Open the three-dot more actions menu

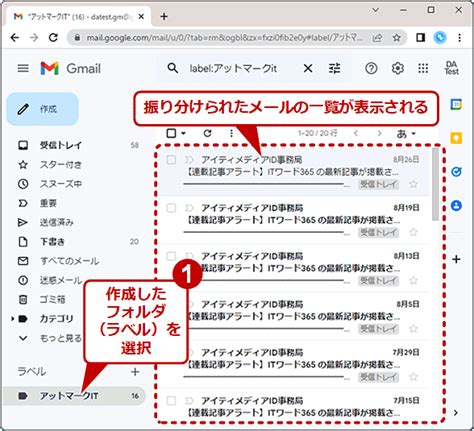click(x=231, y=133)
